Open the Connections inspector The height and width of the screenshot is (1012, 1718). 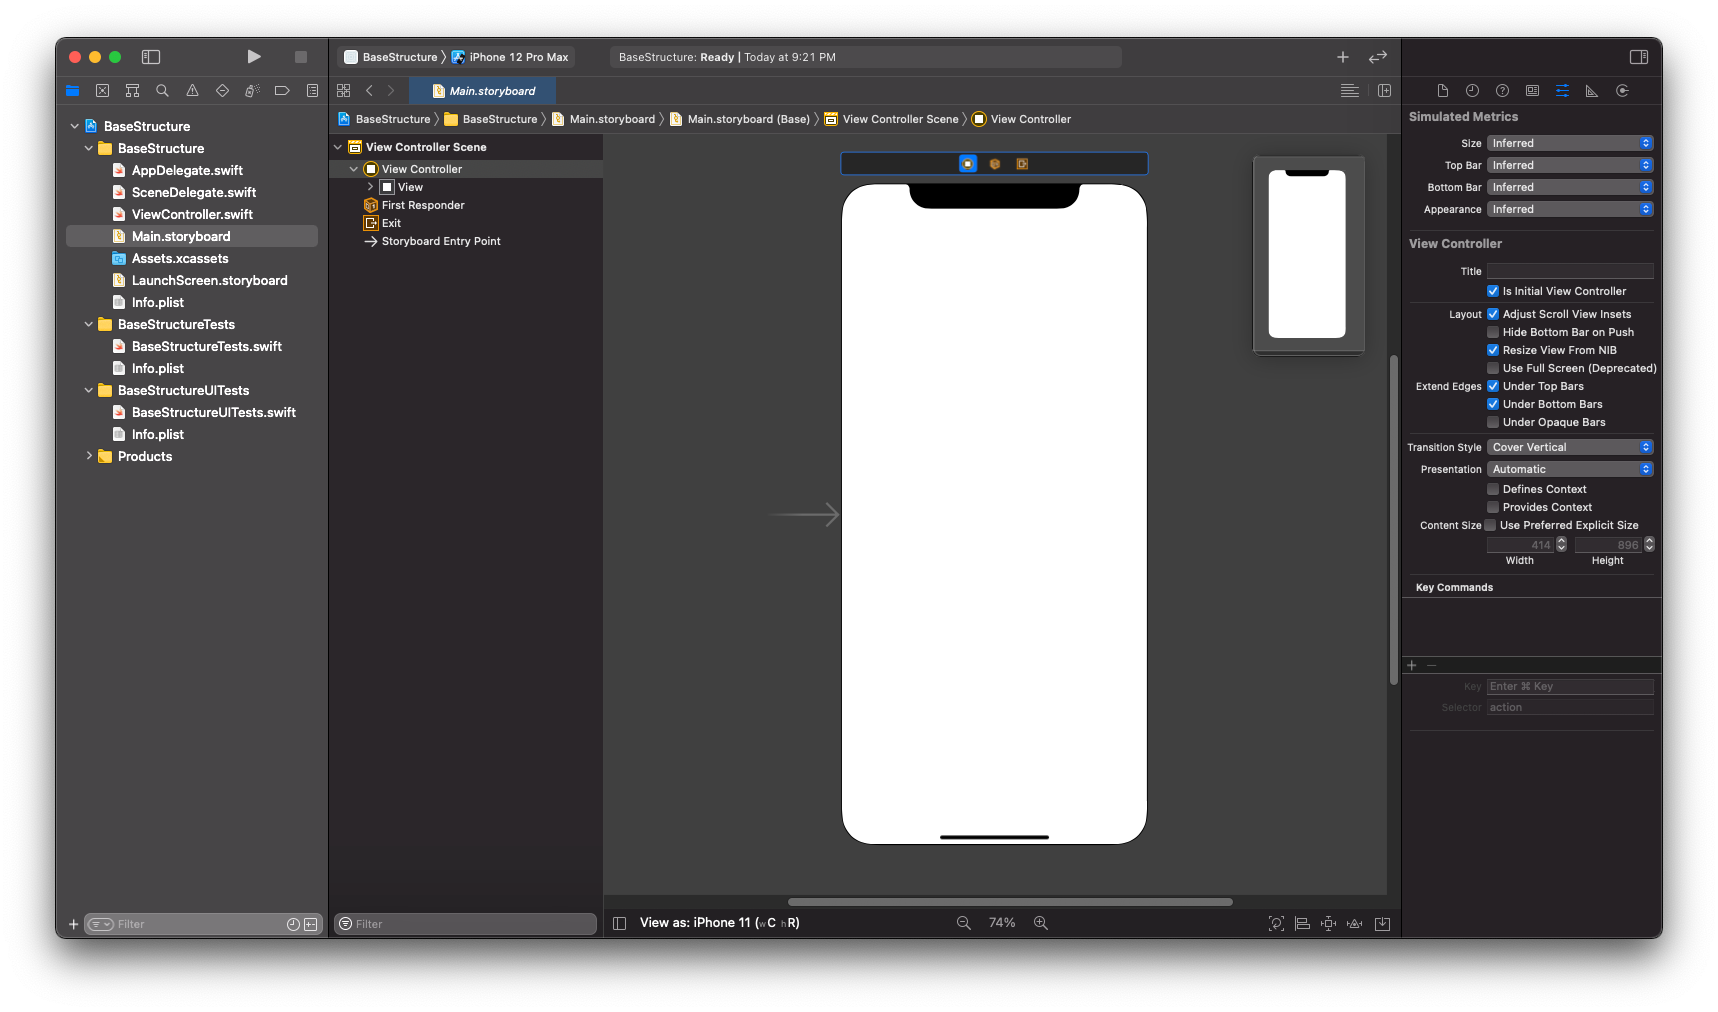(1622, 91)
